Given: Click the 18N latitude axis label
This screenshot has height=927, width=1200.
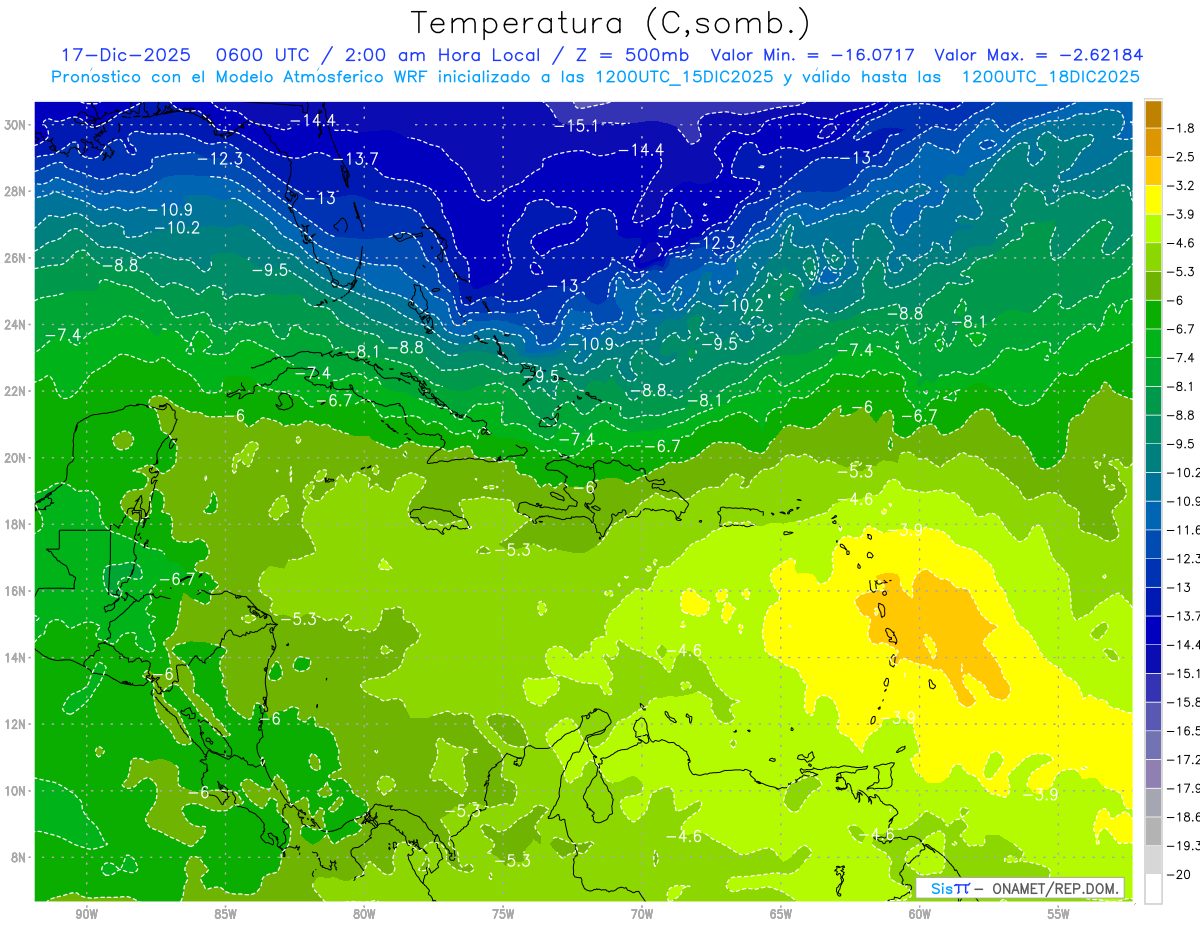Looking at the screenshot, I should [17, 524].
